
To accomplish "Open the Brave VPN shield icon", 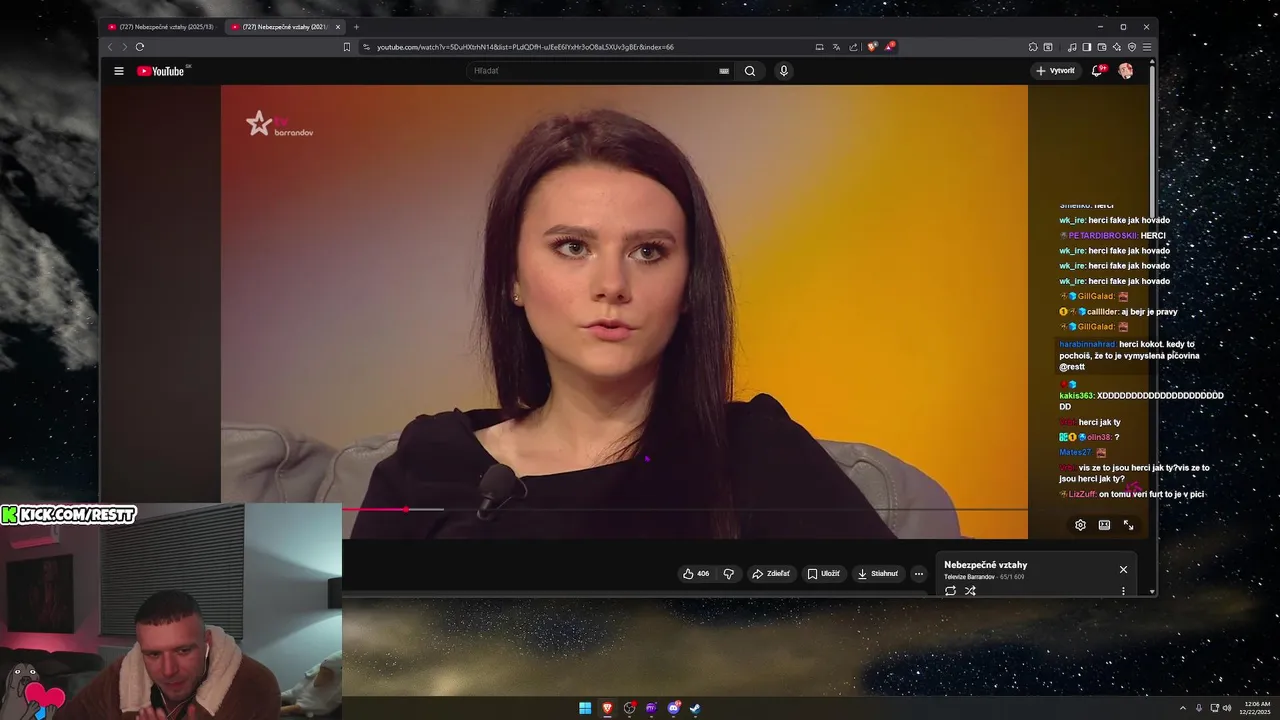I will coord(1132,47).
